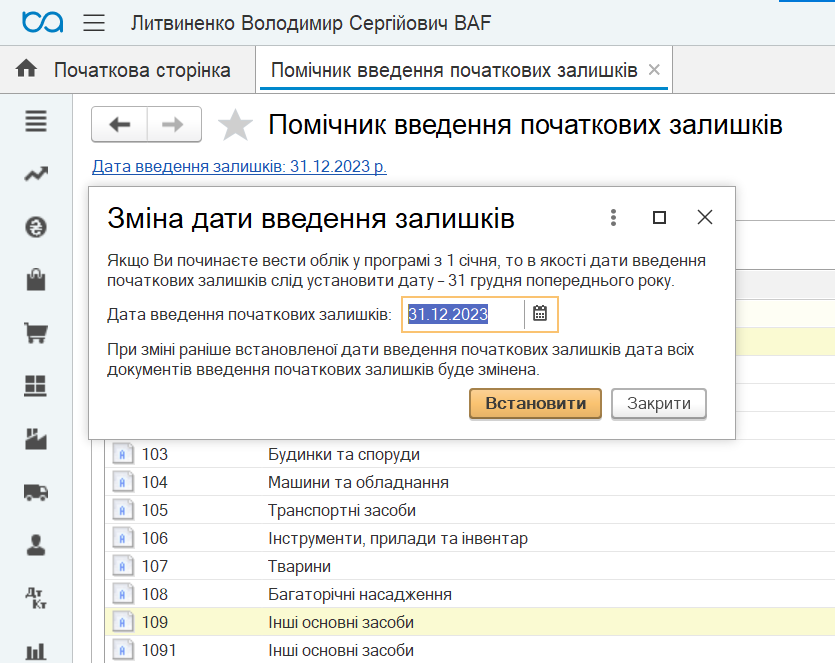
Task: Close the Помічник введення початкових залишків tab
Action: coord(654,69)
